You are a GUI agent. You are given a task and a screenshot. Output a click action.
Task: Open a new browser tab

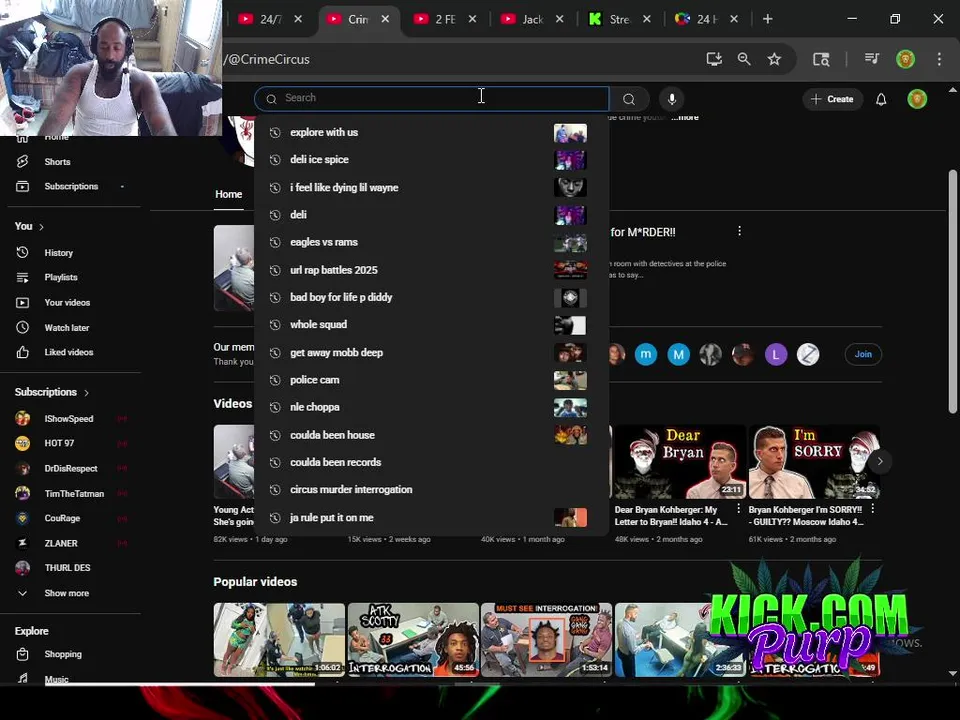point(767,19)
